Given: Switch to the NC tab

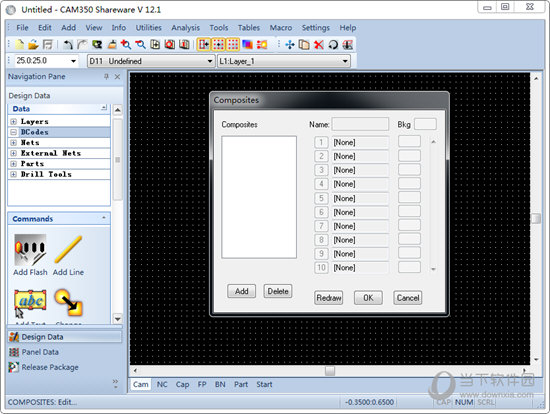Looking at the screenshot, I should tap(162, 385).
